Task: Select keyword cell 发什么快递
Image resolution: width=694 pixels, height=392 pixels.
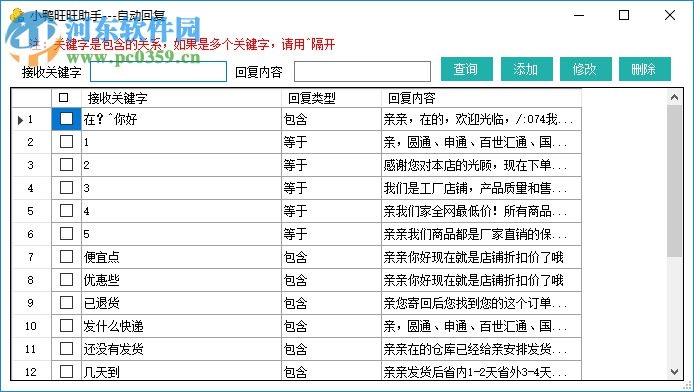Action: point(181,326)
